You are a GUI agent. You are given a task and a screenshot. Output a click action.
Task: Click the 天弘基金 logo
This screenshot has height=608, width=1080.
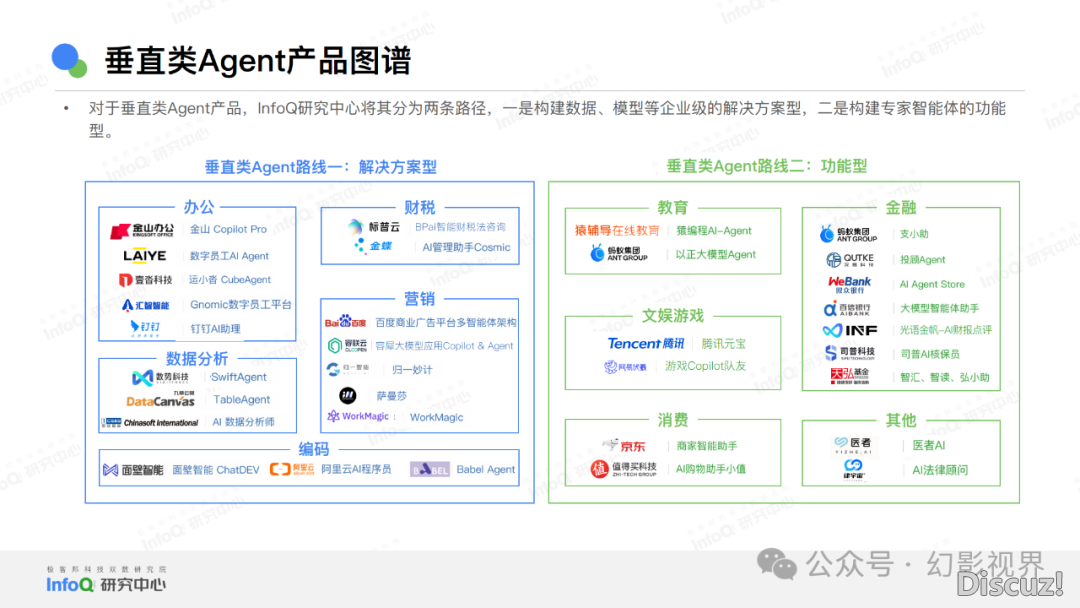[850, 376]
